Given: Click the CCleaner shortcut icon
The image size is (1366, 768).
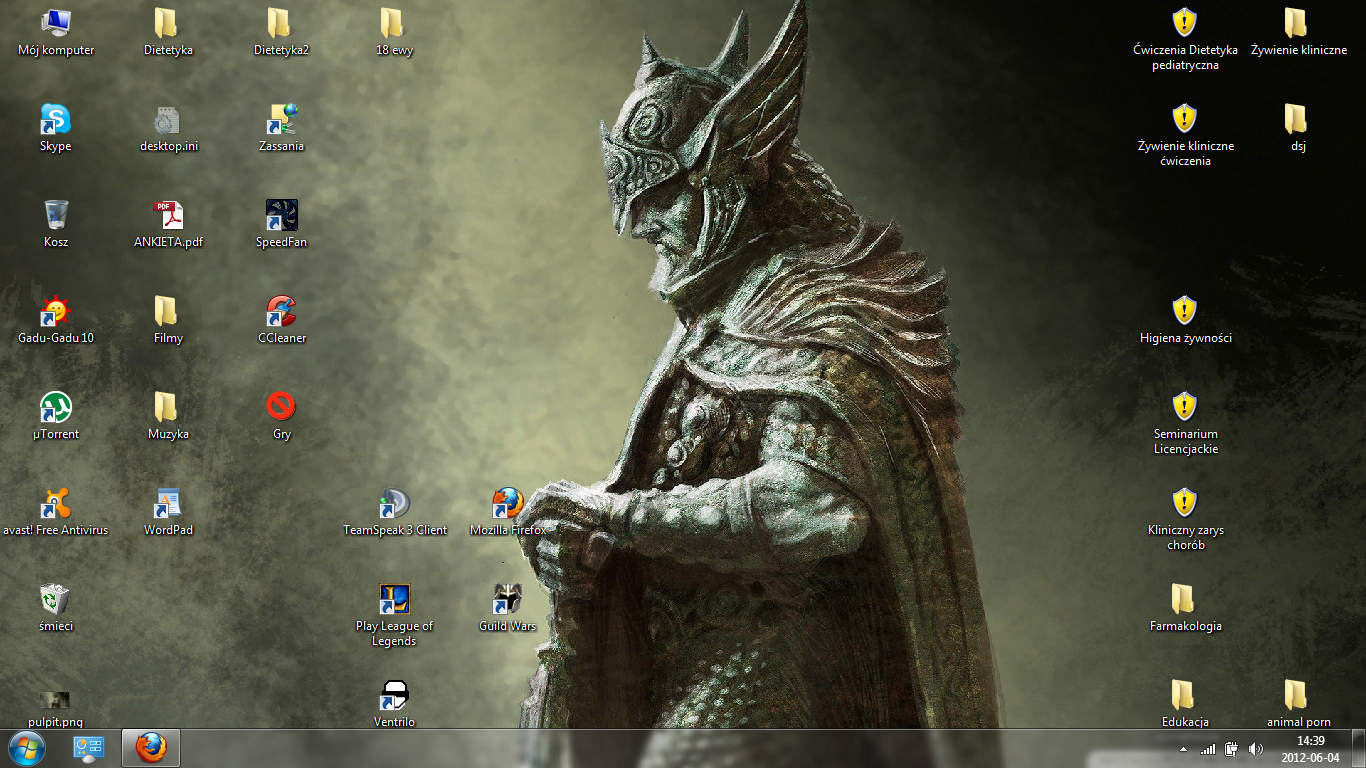Looking at the screenshot, I should (x=281, y=312).
